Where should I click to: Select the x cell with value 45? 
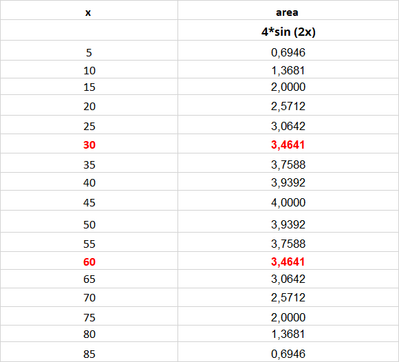click(x=89, y=201)
